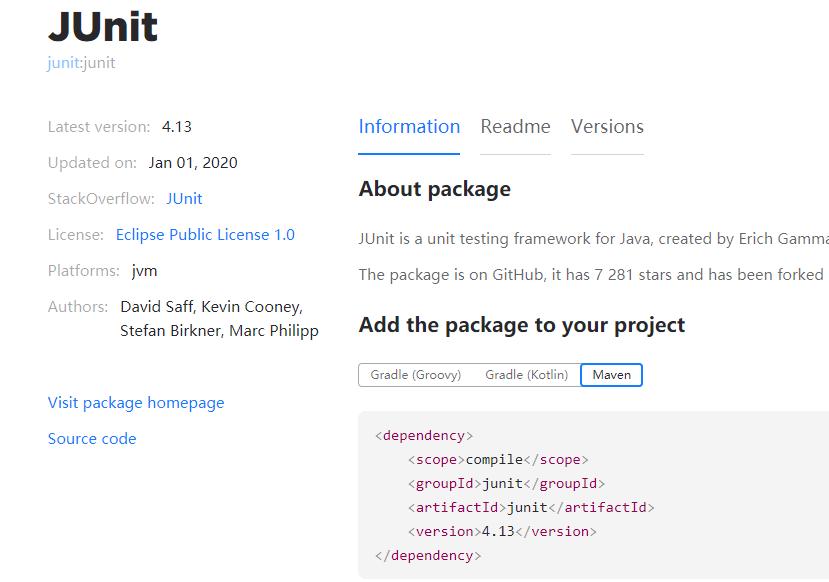
Task: Click the JUnit page title heading
Action: 102,26
